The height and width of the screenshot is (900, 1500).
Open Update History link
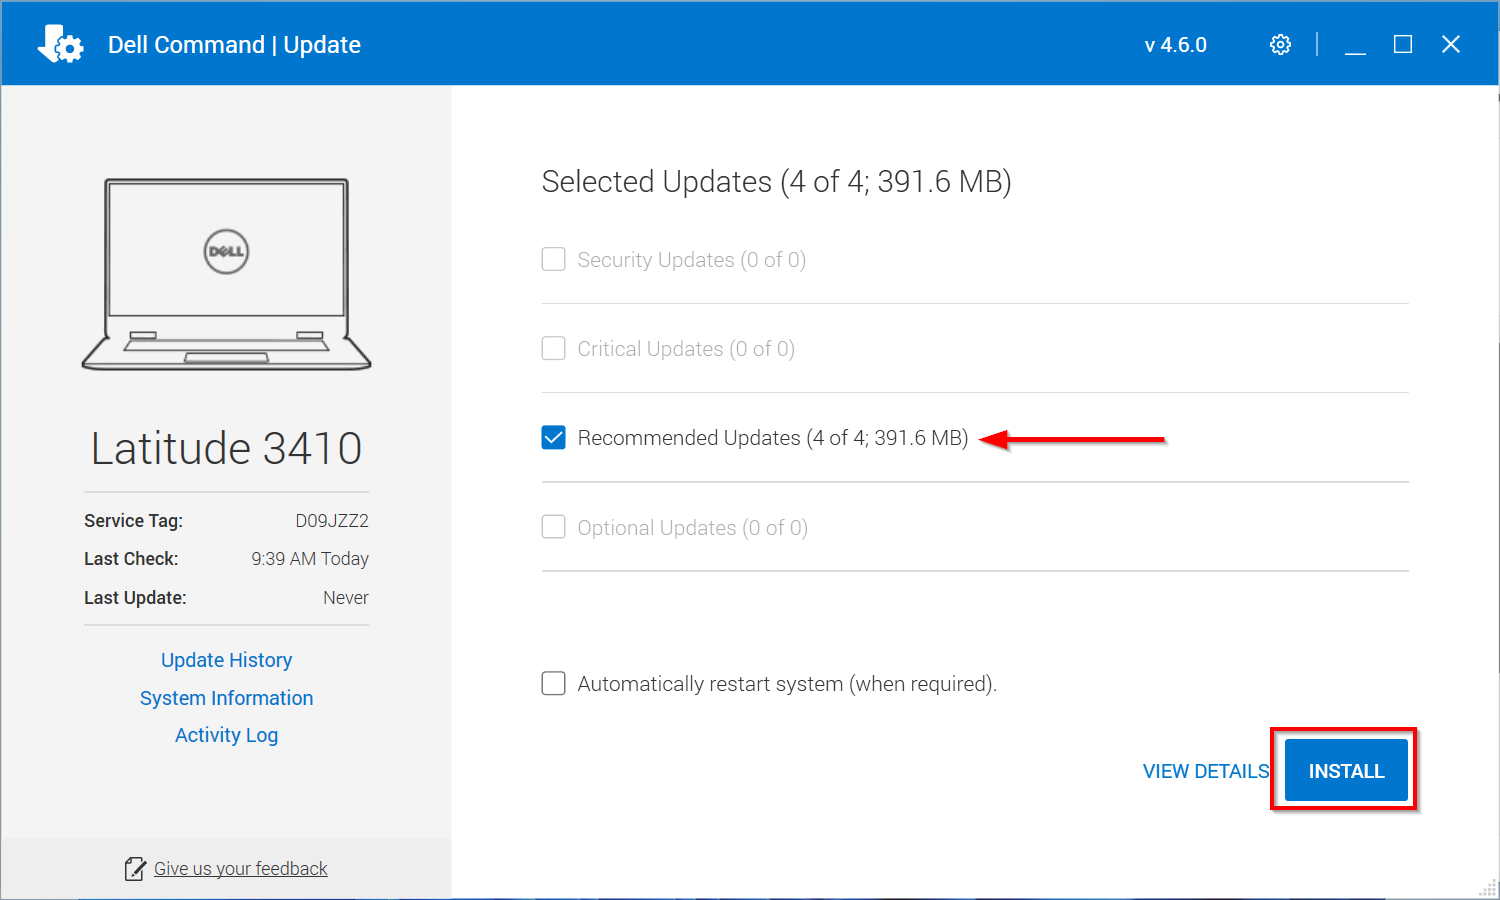pos(227,660)
